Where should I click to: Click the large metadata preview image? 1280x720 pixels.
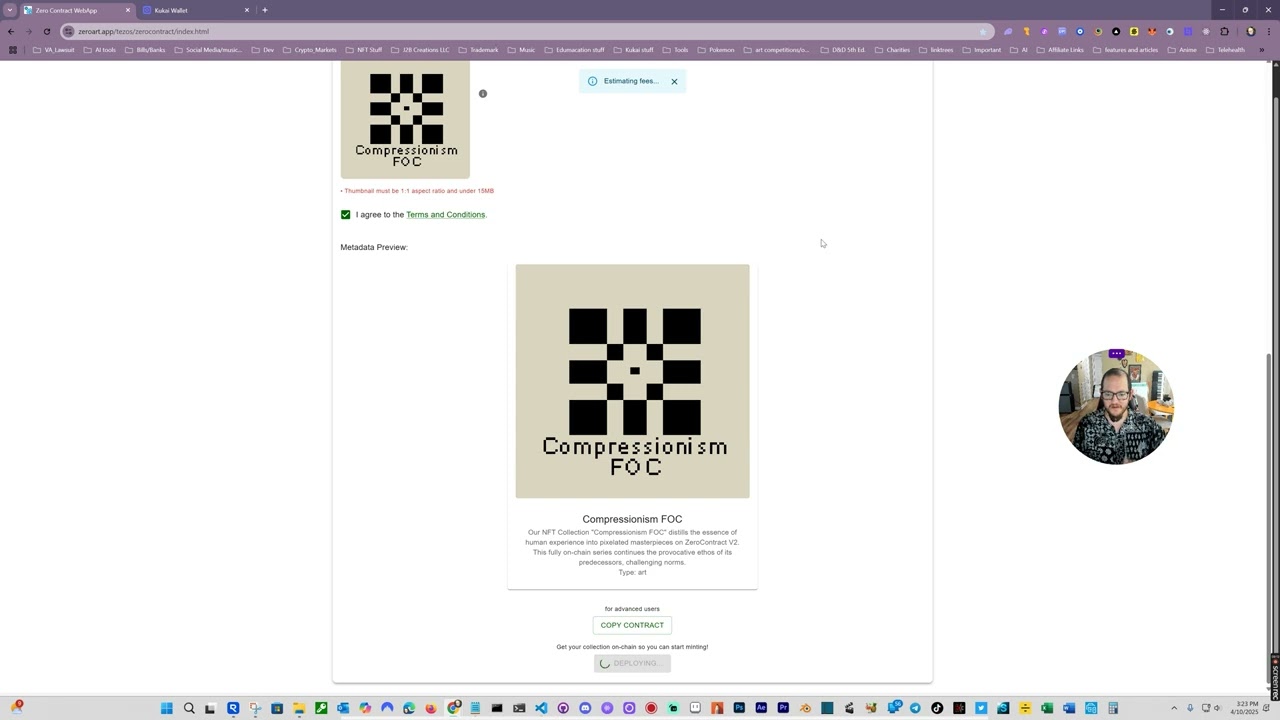(x=632, y=381)
